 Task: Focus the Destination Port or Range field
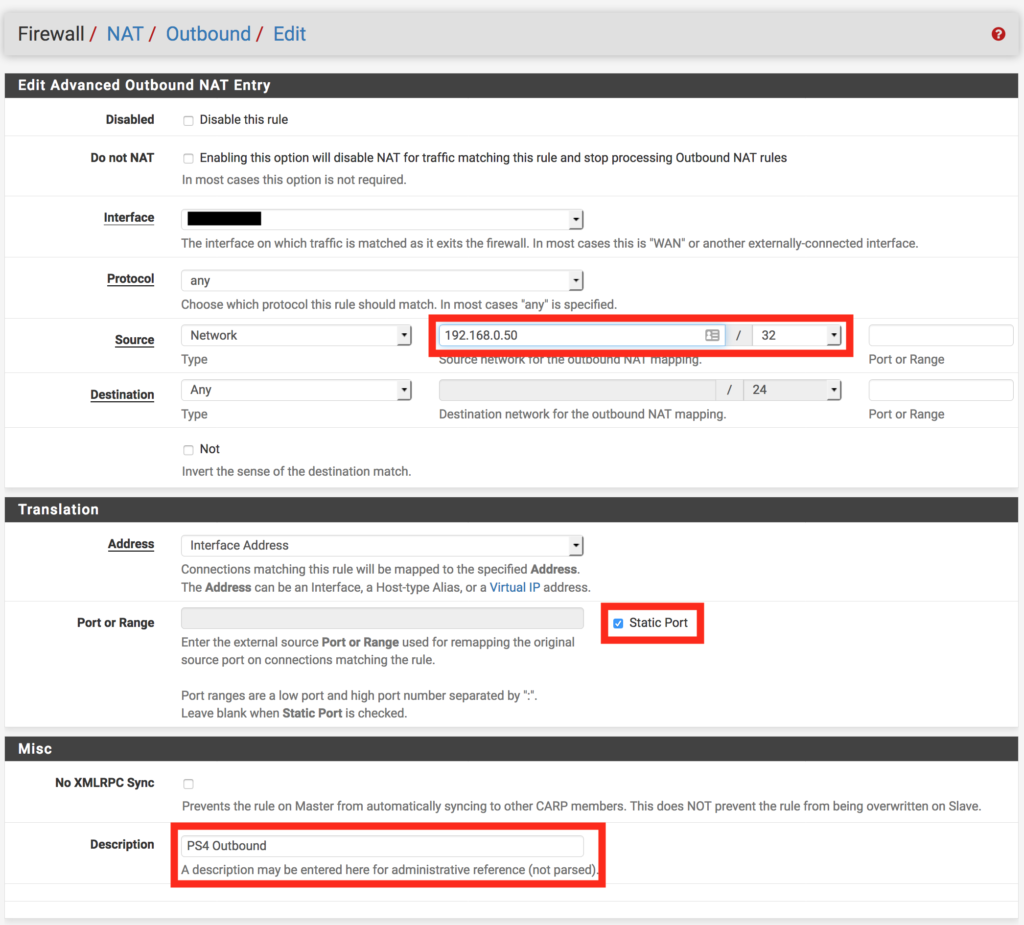pos(940,390)
